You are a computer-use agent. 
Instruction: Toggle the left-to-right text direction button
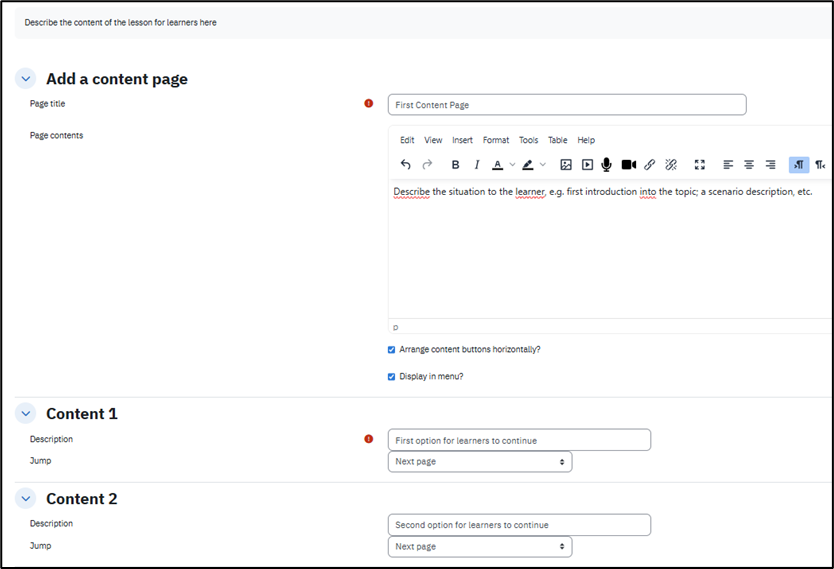pos(798,165)
